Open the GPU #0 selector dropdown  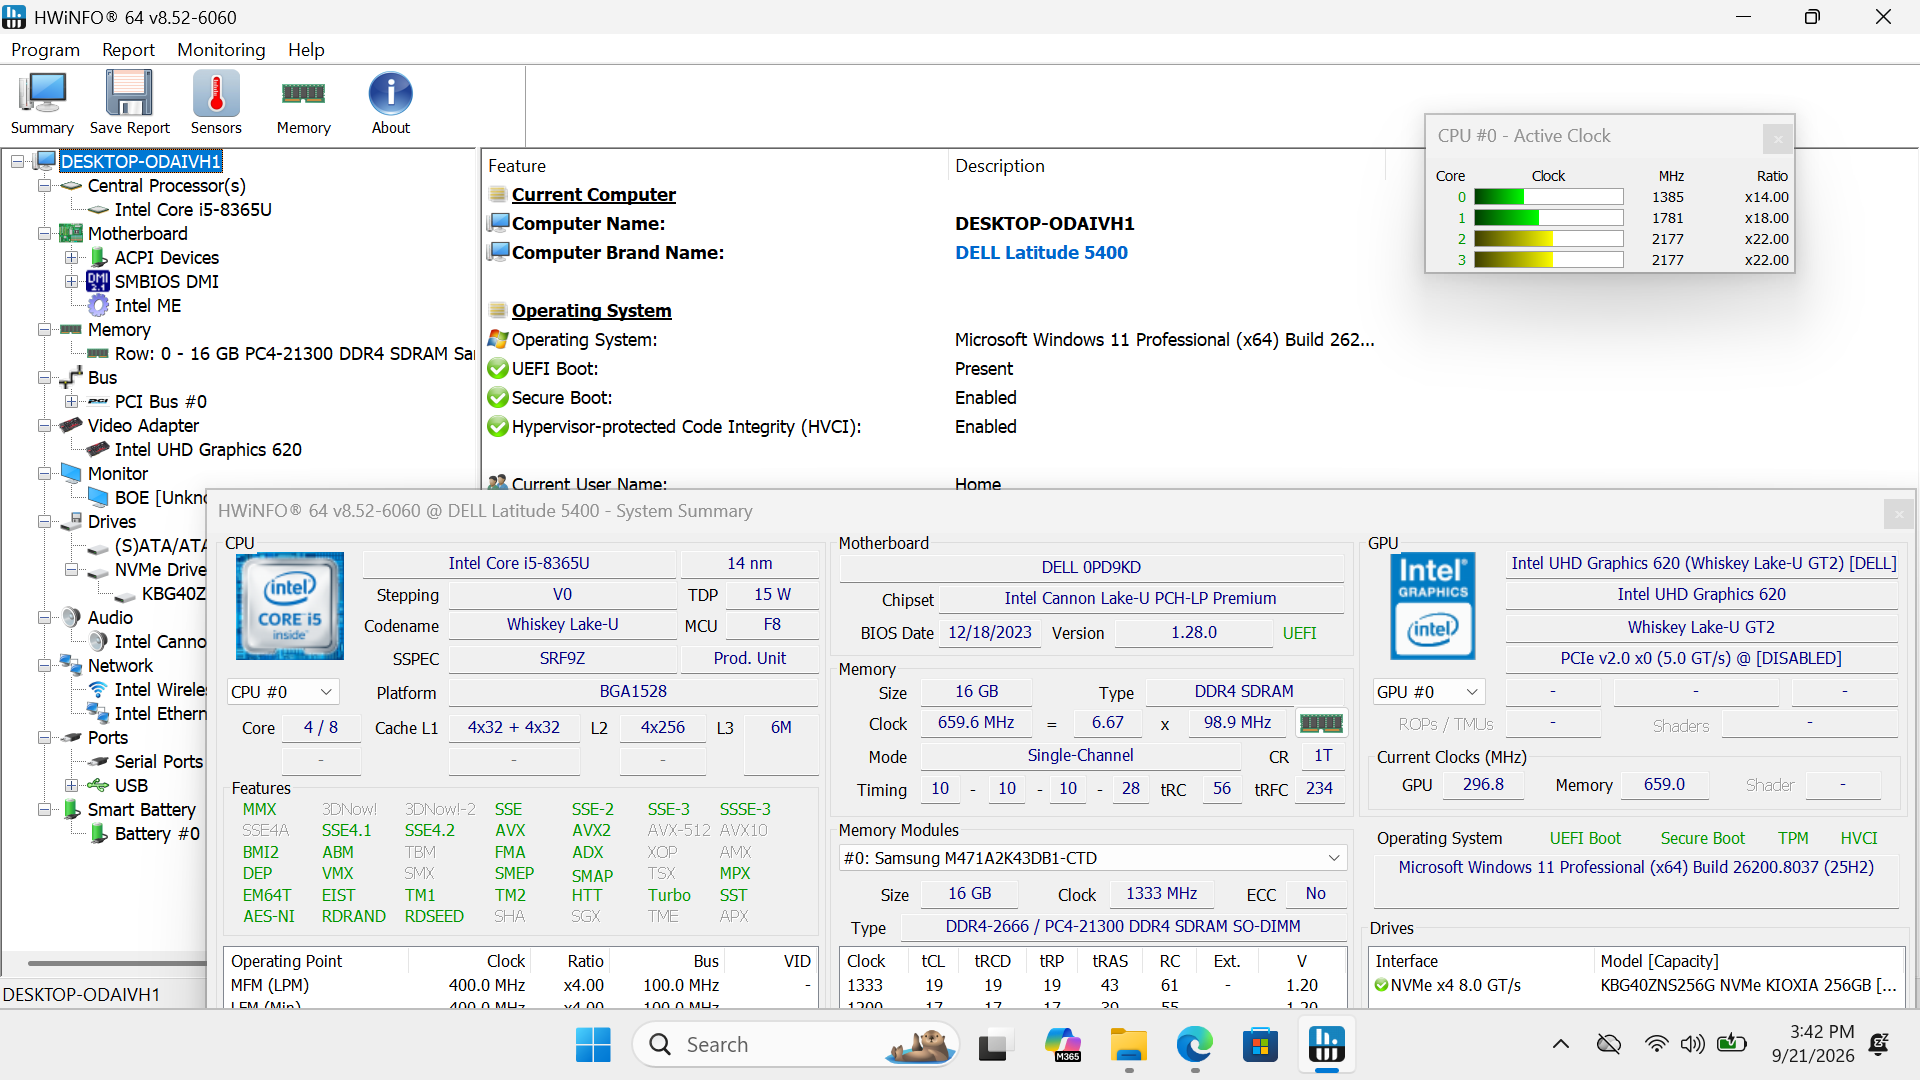click(1429, 692)
